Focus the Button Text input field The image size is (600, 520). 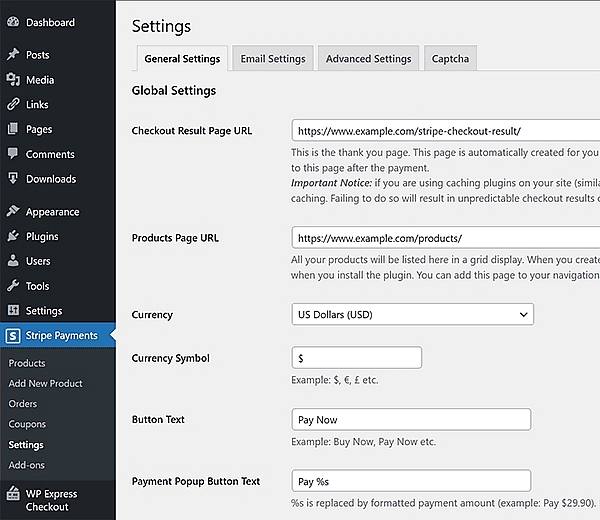[x=411, y=419]
